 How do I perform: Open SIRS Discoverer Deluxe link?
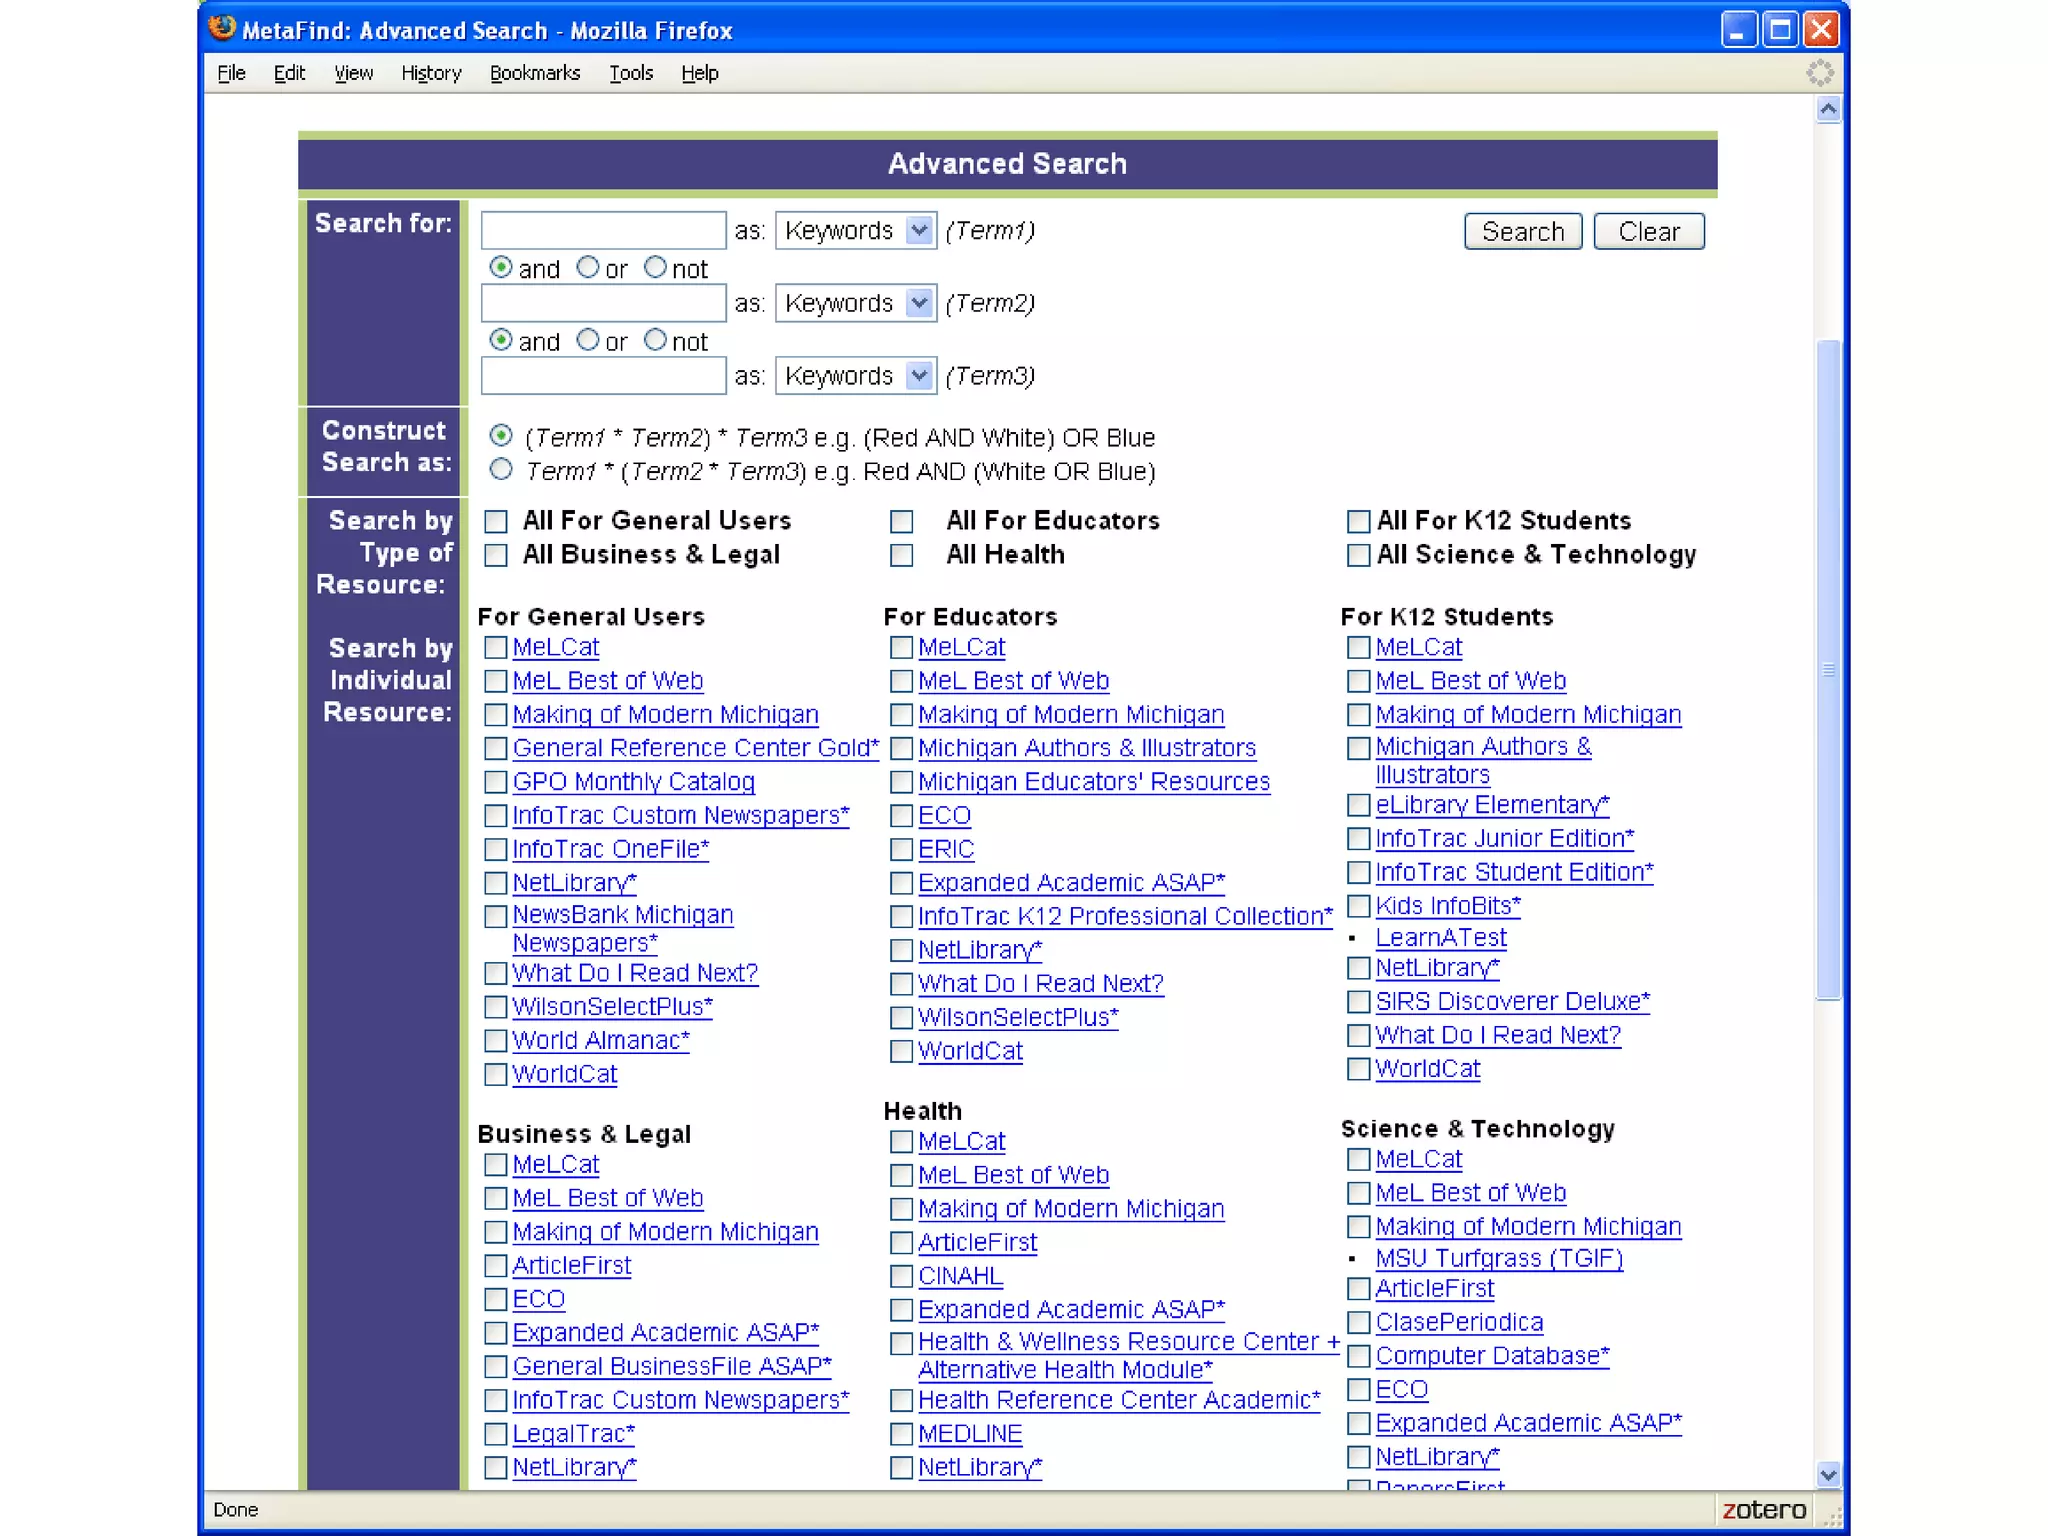1512,1002
